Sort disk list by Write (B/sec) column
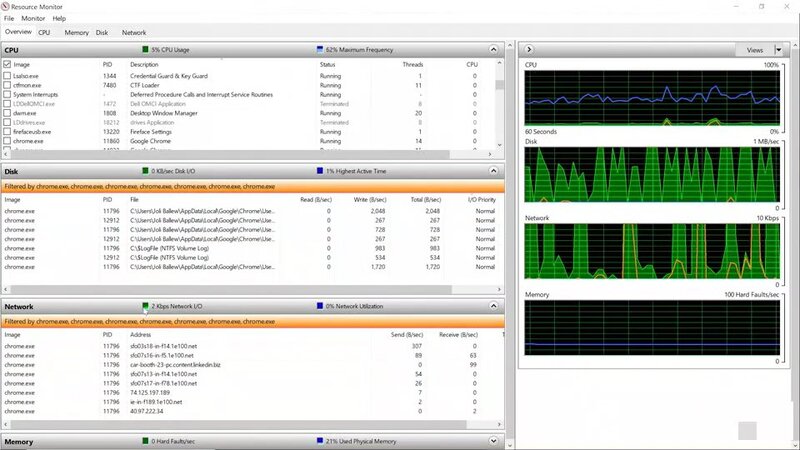The height and width of the screenshot is (450, 800). [368, 199]
